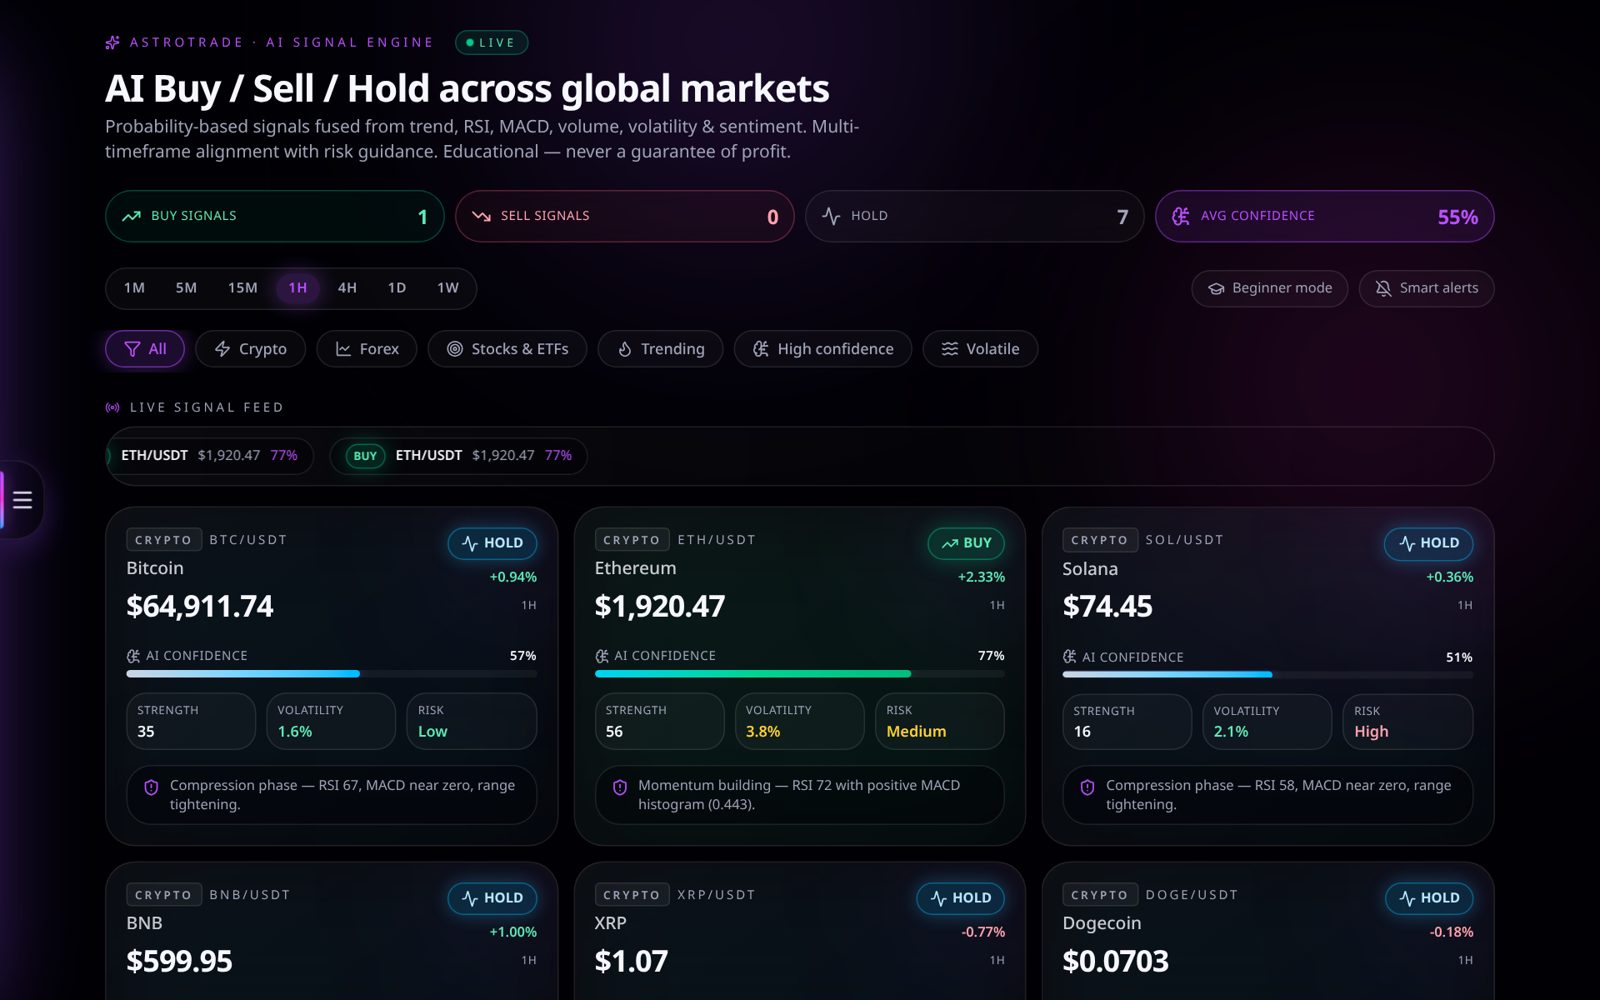
Task: Open the ETH/USDT feed item with BUY badge
Action: click(458, 456)
